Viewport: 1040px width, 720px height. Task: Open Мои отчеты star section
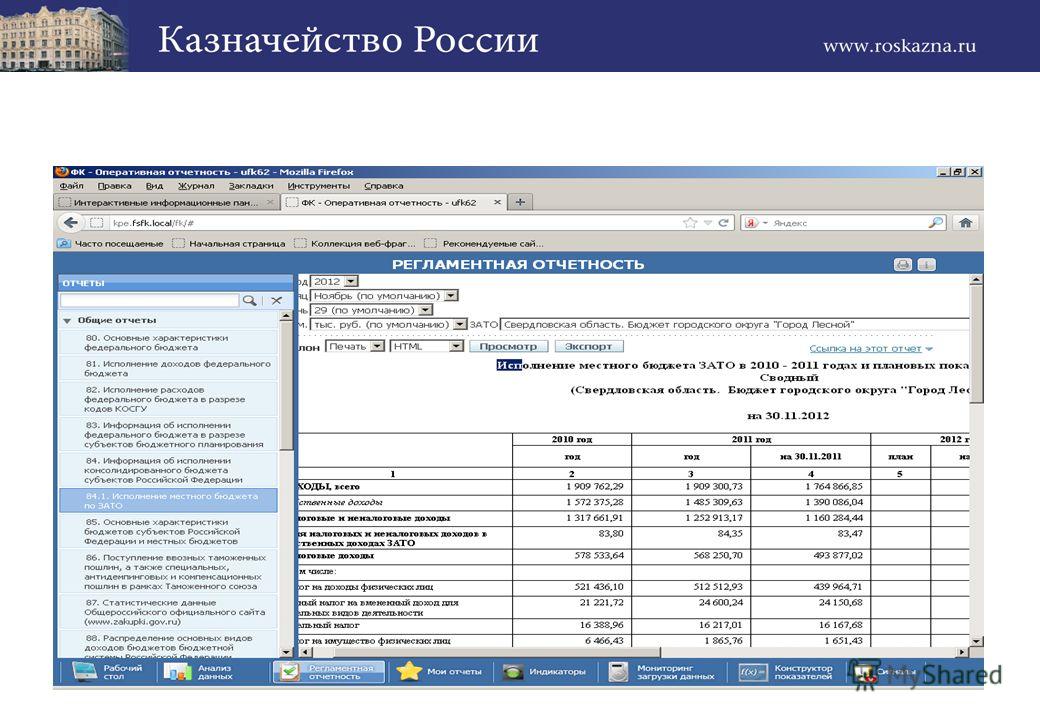[439, 672]
